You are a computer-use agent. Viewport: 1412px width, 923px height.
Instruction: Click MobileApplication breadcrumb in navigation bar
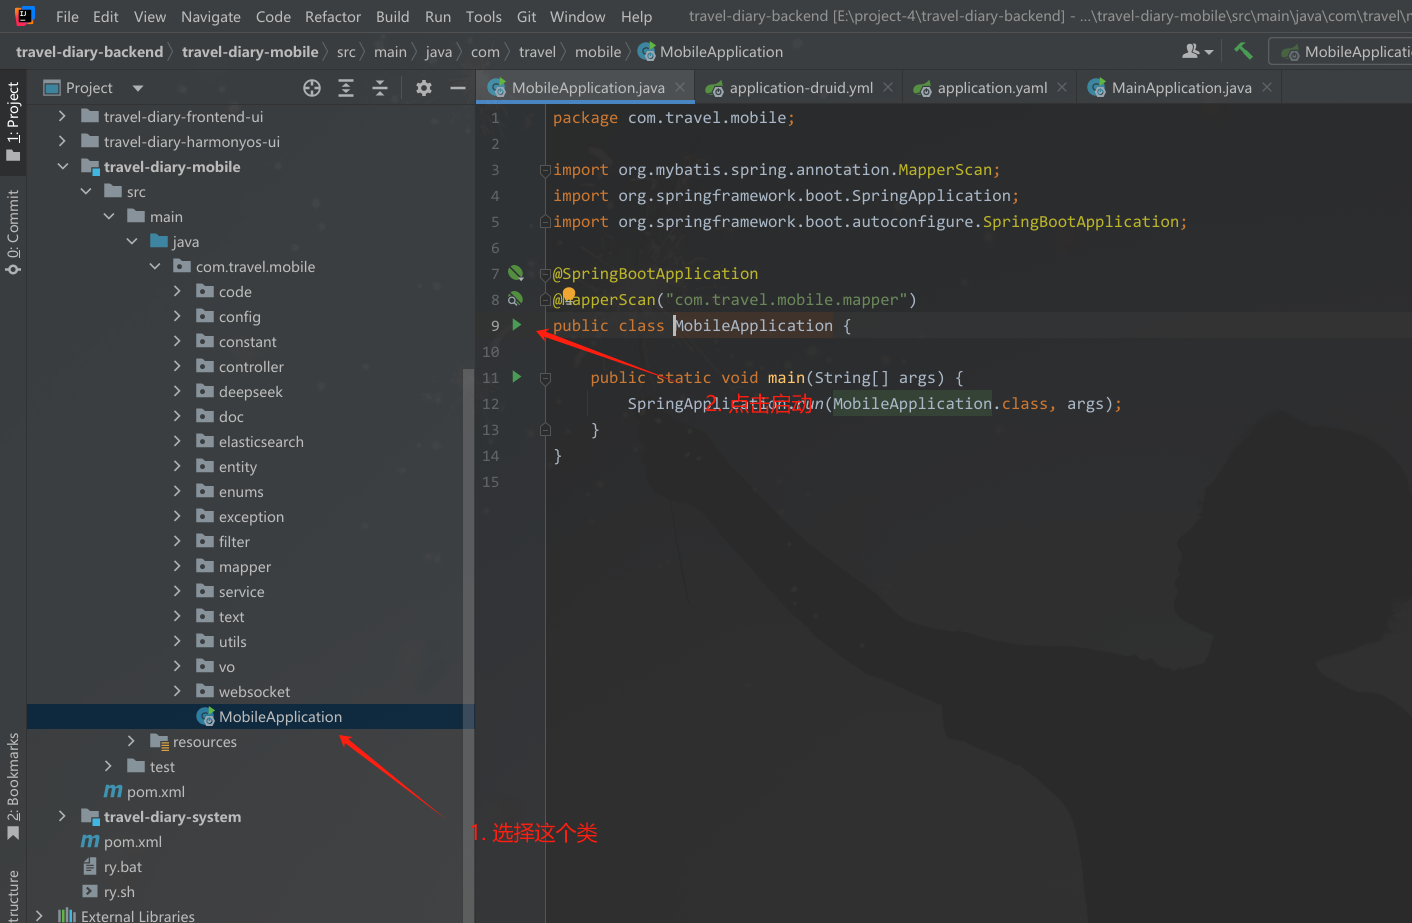[711, 52]
